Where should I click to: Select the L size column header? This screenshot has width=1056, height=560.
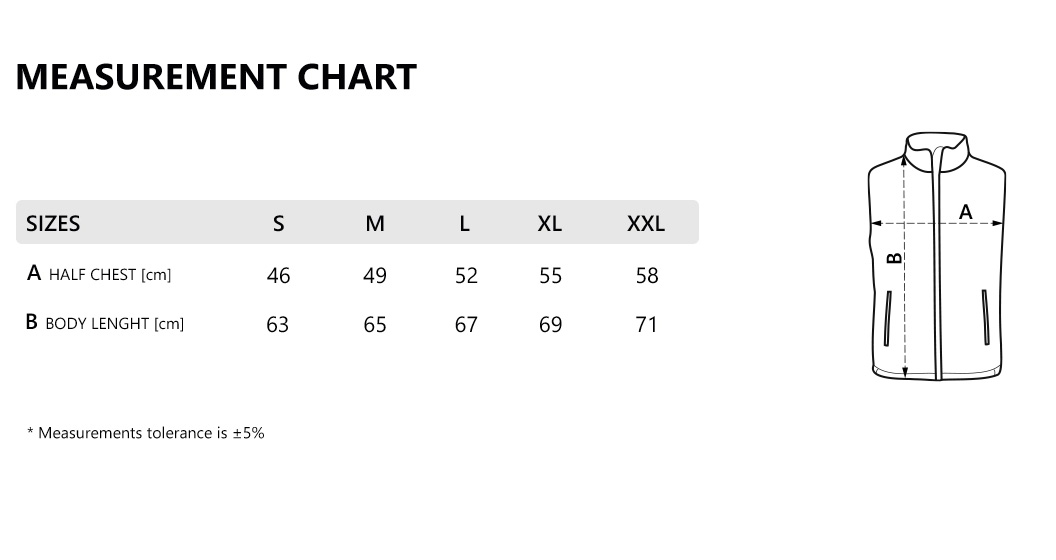click(465, 223)
